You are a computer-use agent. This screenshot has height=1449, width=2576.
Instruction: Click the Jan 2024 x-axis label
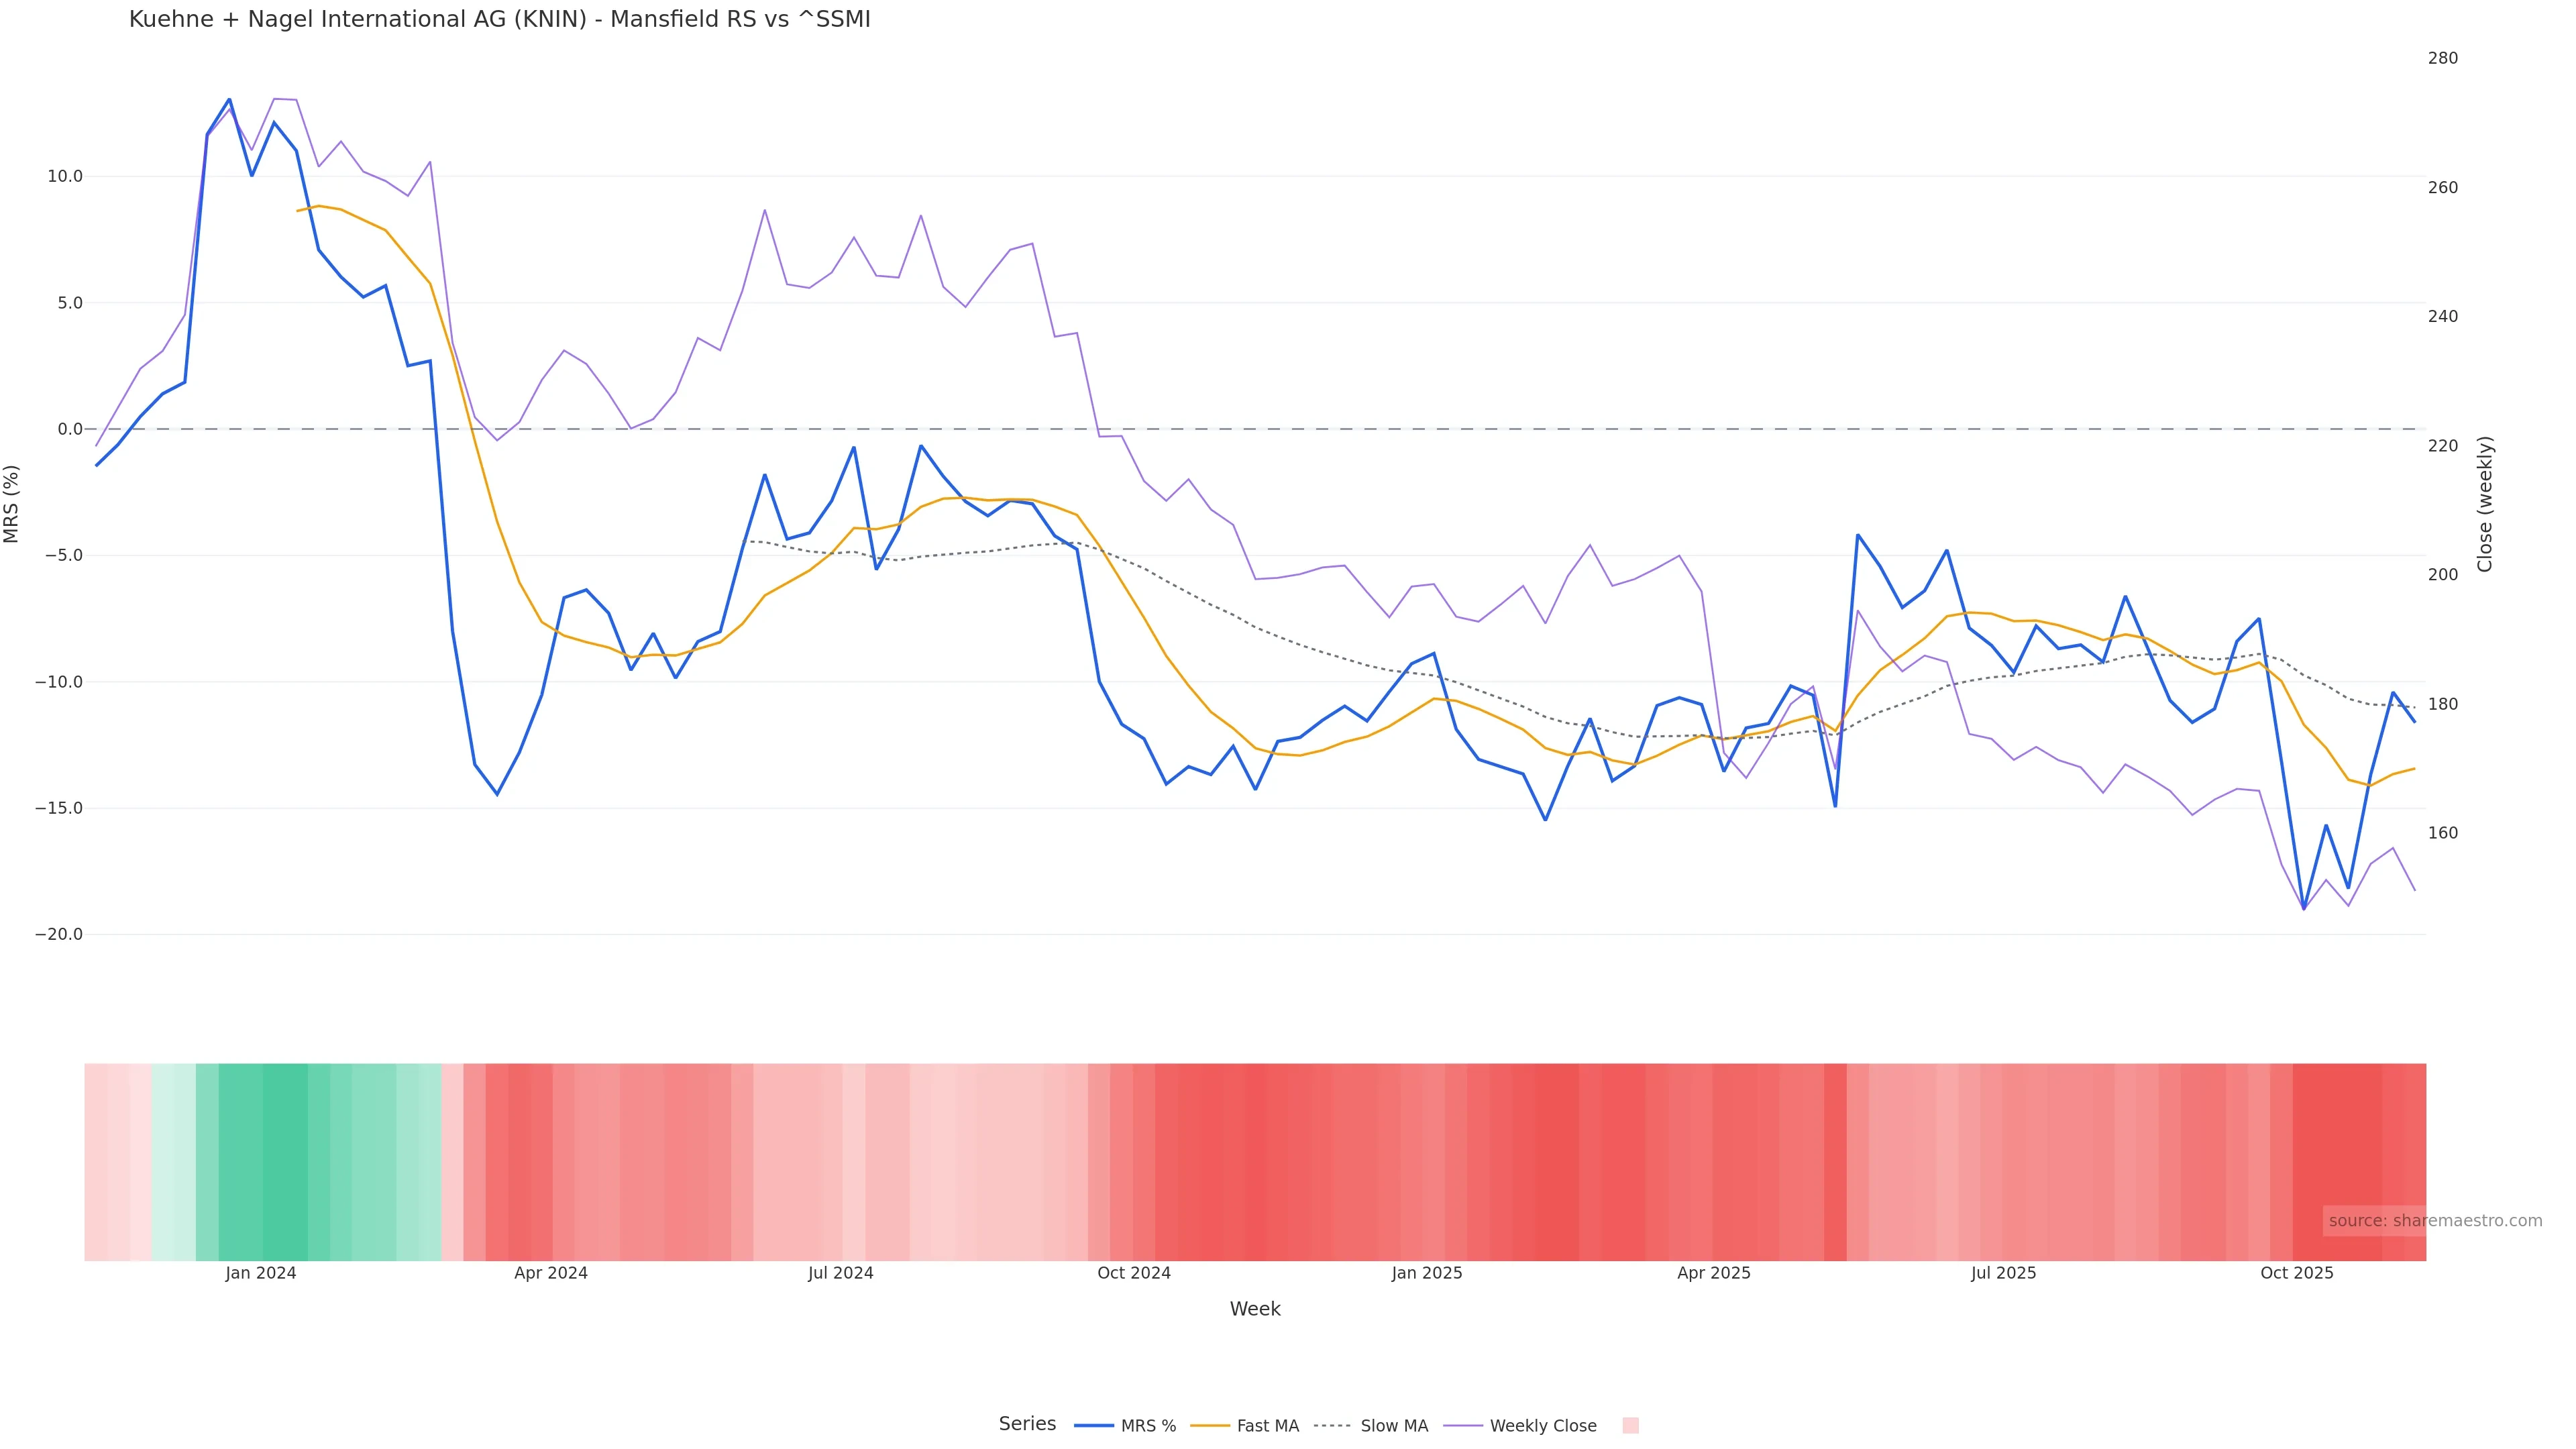click(x=261, y=1273)
